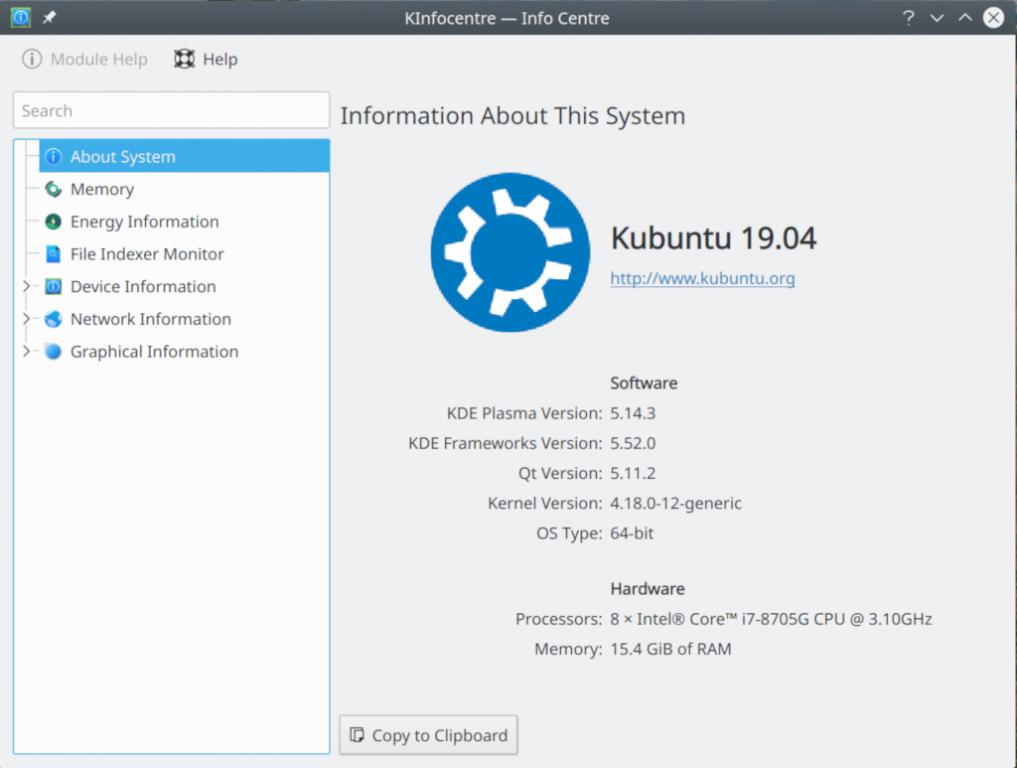Click the pin icon in title bar
Image resolution: width=1017 pixels, height=768 pixels.
(49, 18)
